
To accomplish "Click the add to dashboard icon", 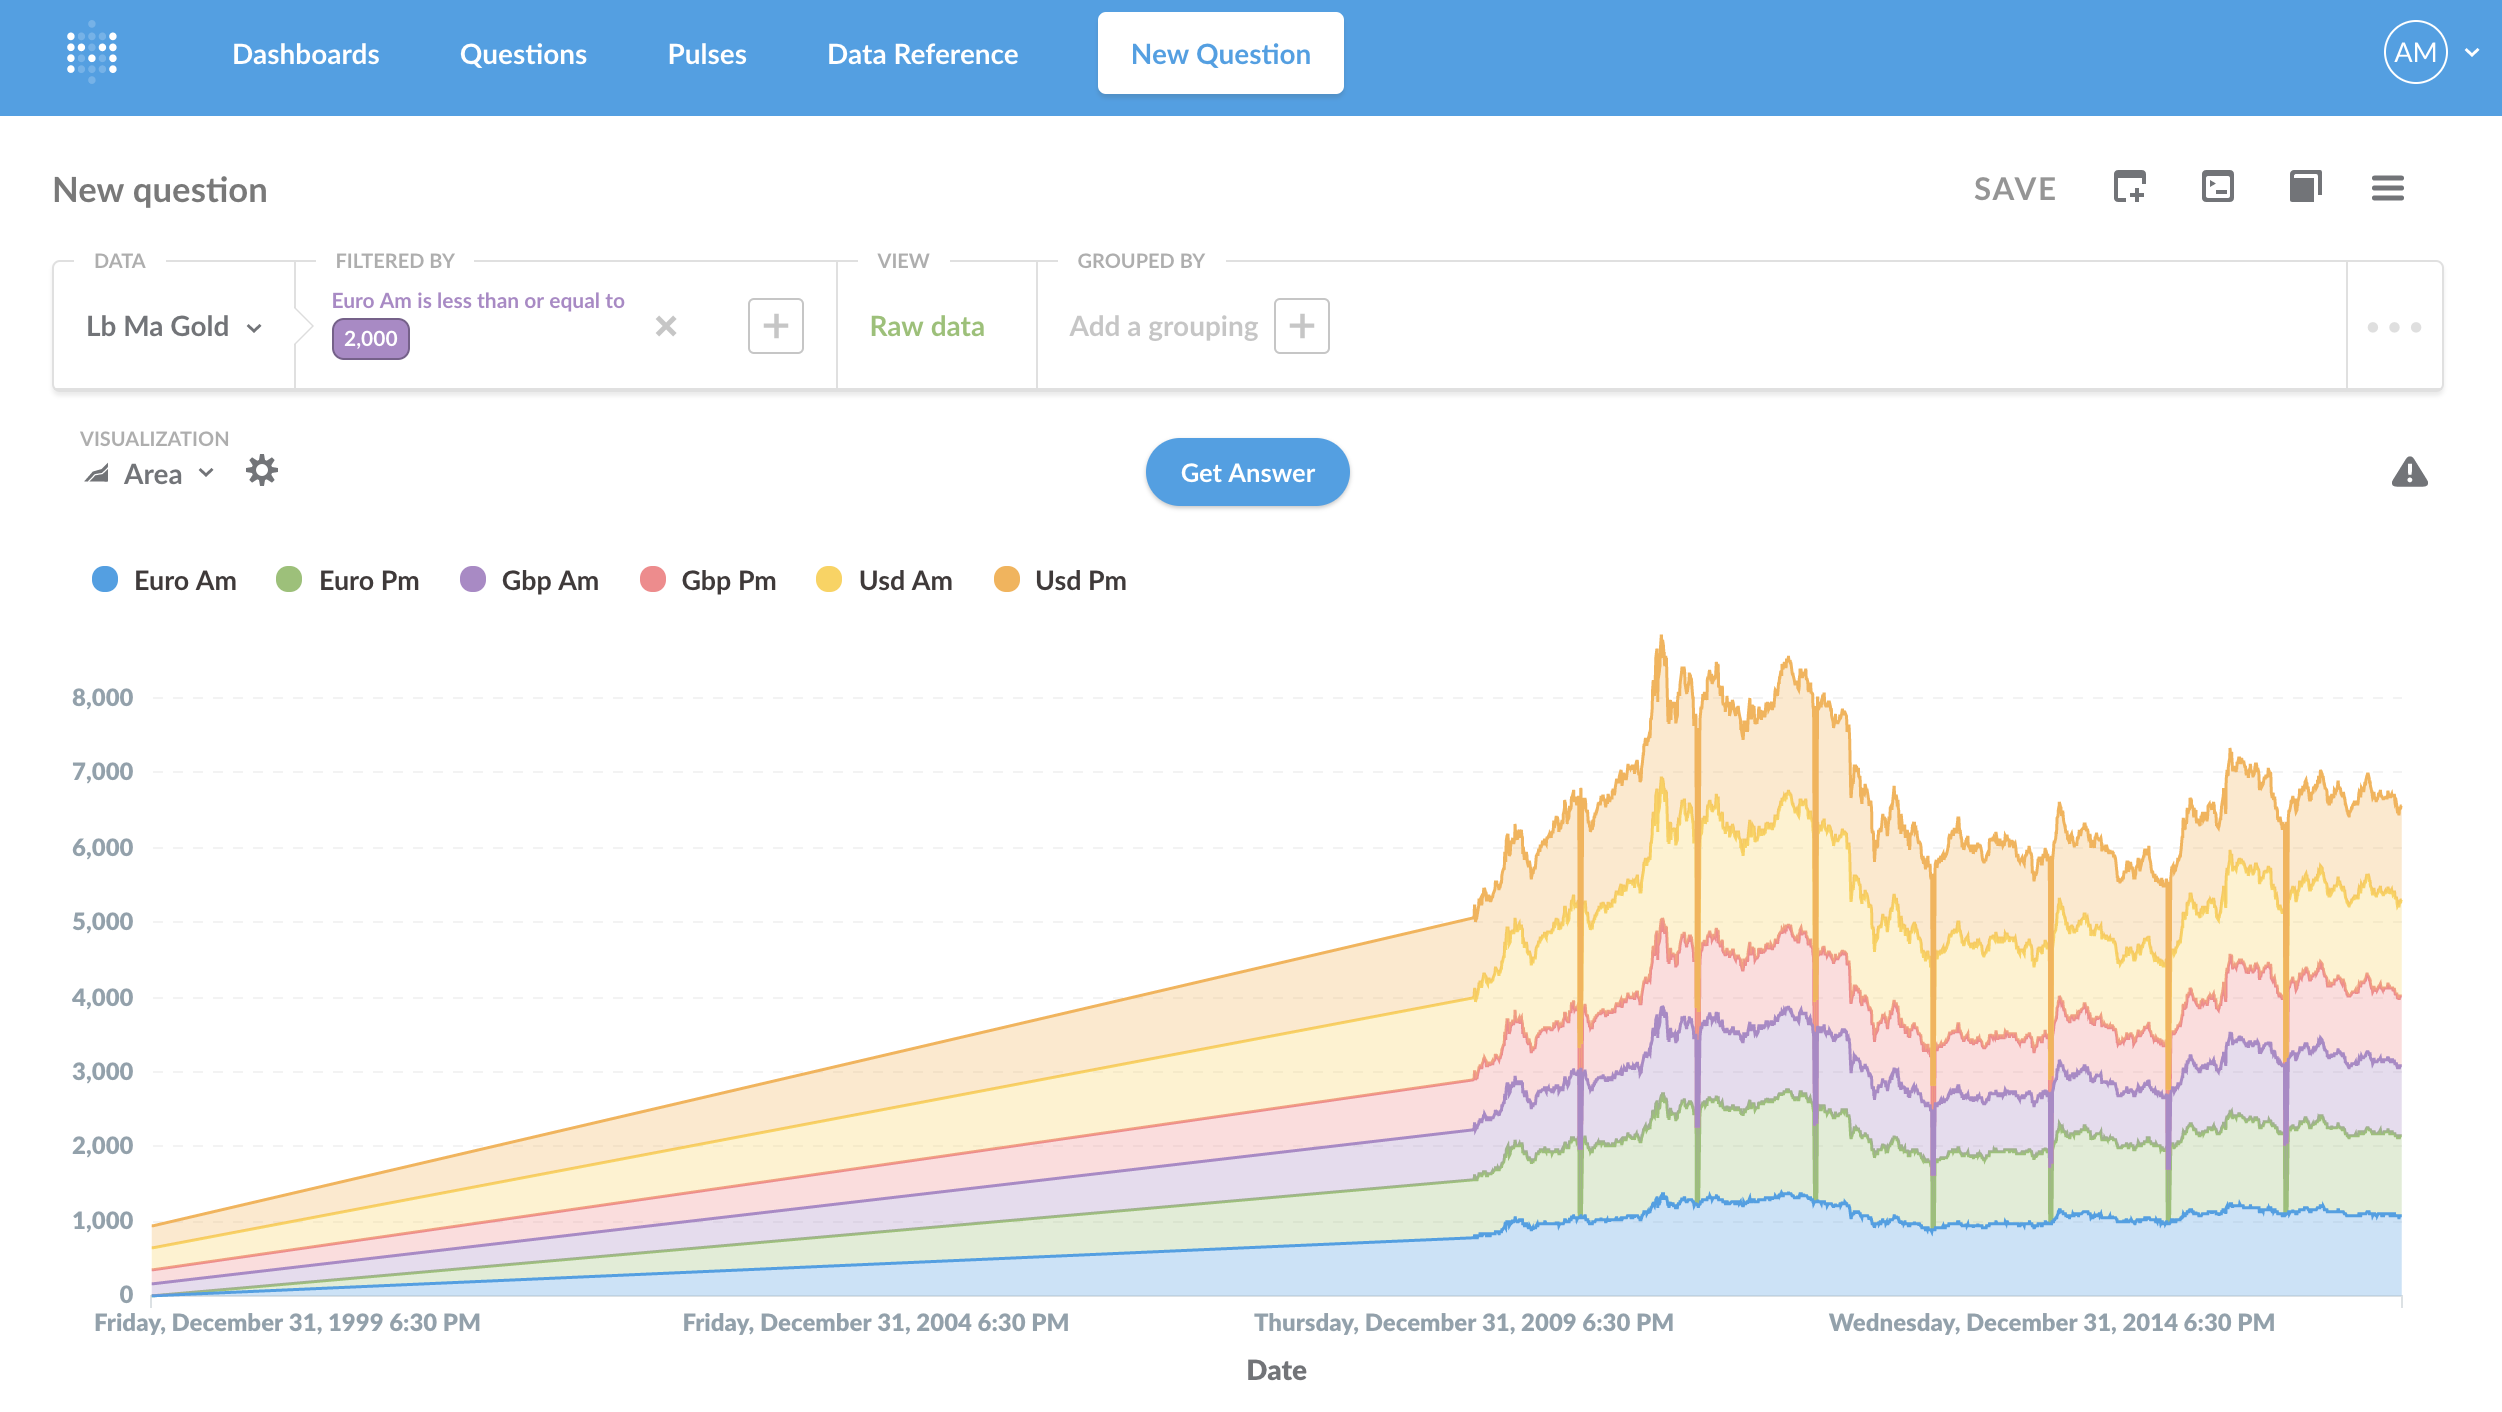I will (2129, 187).
